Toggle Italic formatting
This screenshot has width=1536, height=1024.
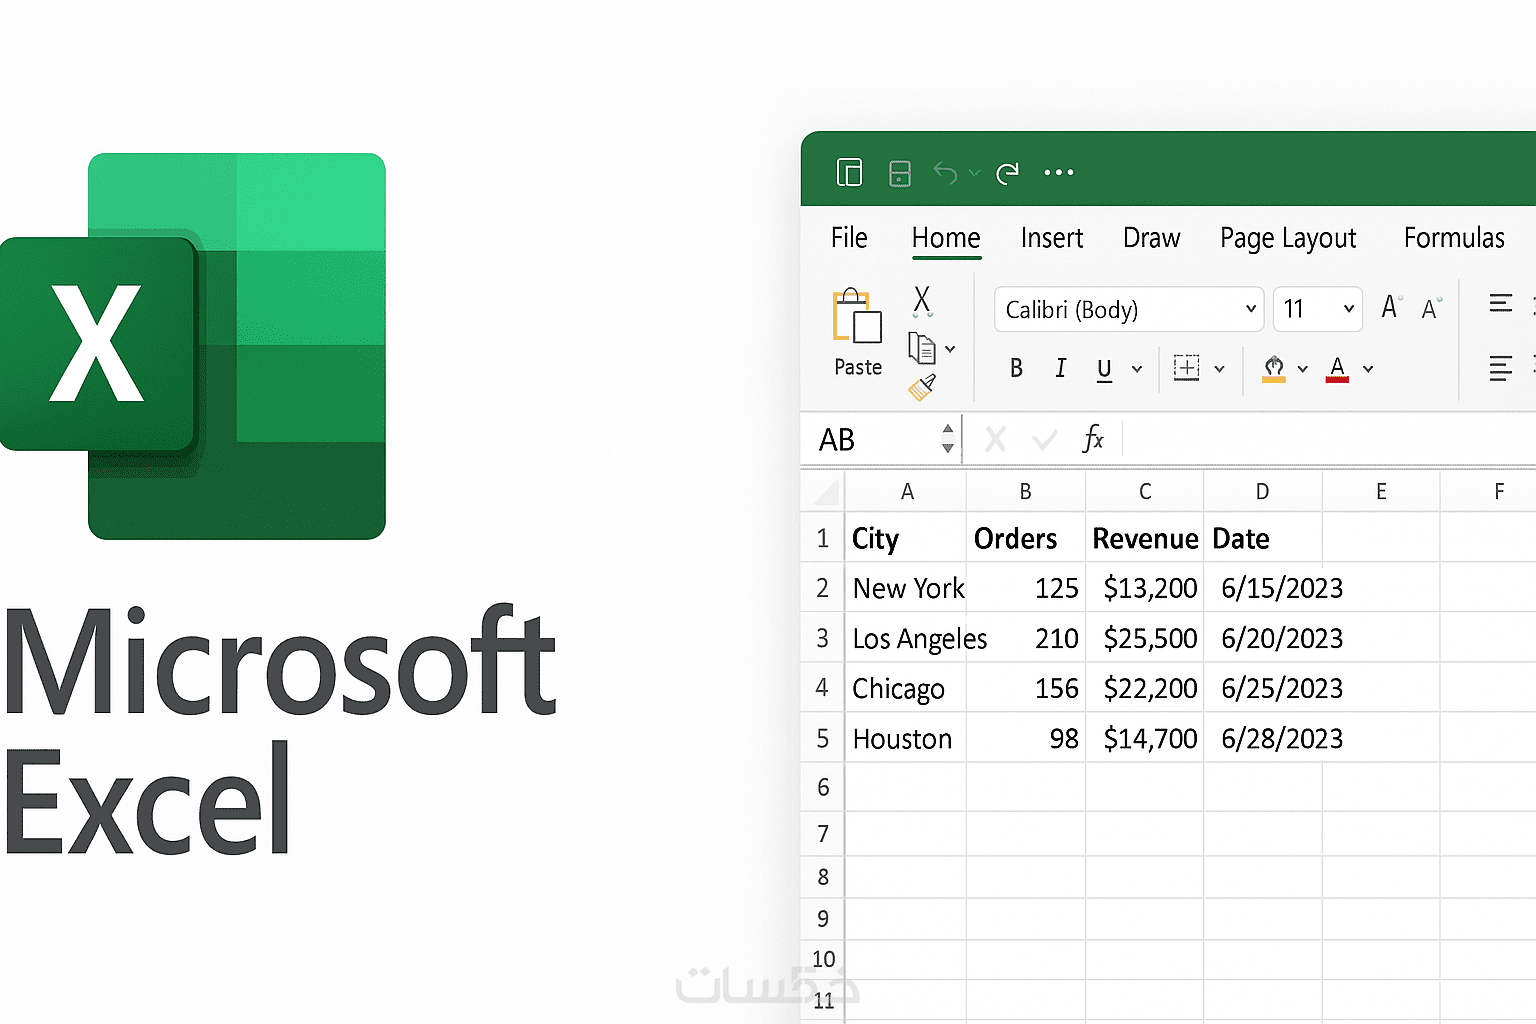click(x=1061, y=369)
